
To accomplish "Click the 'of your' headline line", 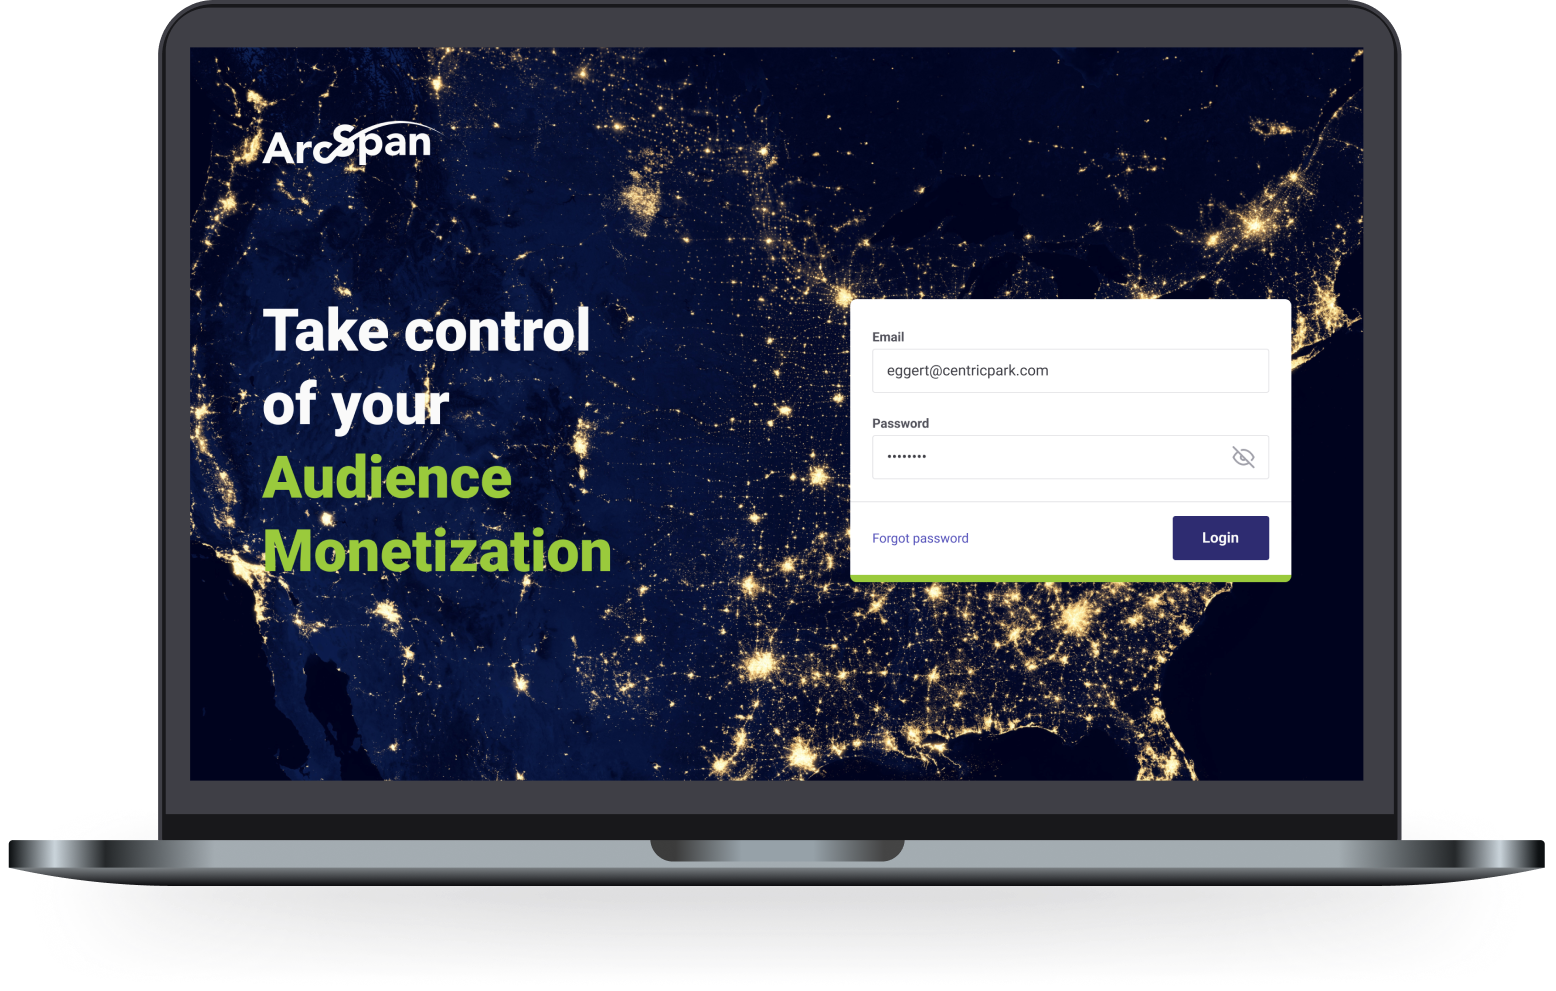I will coord(355,405).
